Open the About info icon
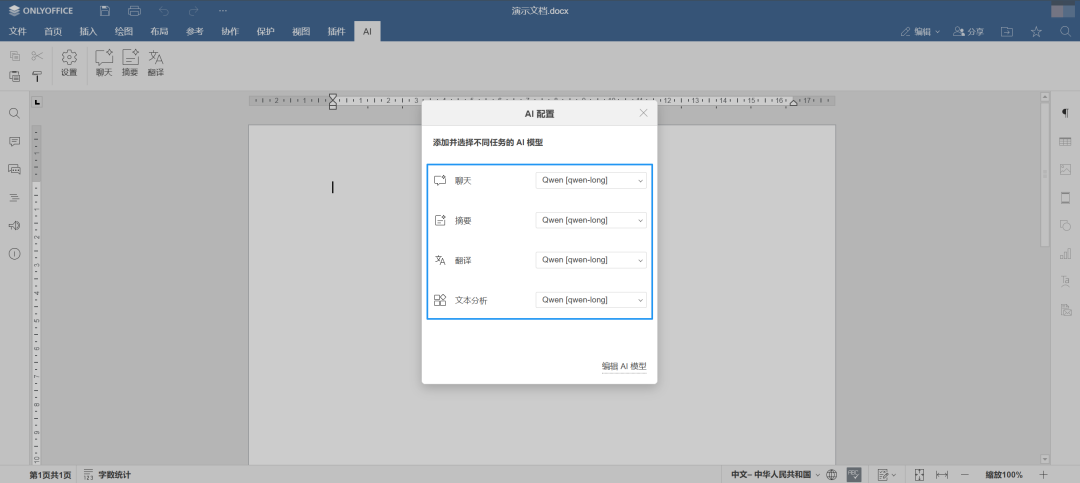 14,254
